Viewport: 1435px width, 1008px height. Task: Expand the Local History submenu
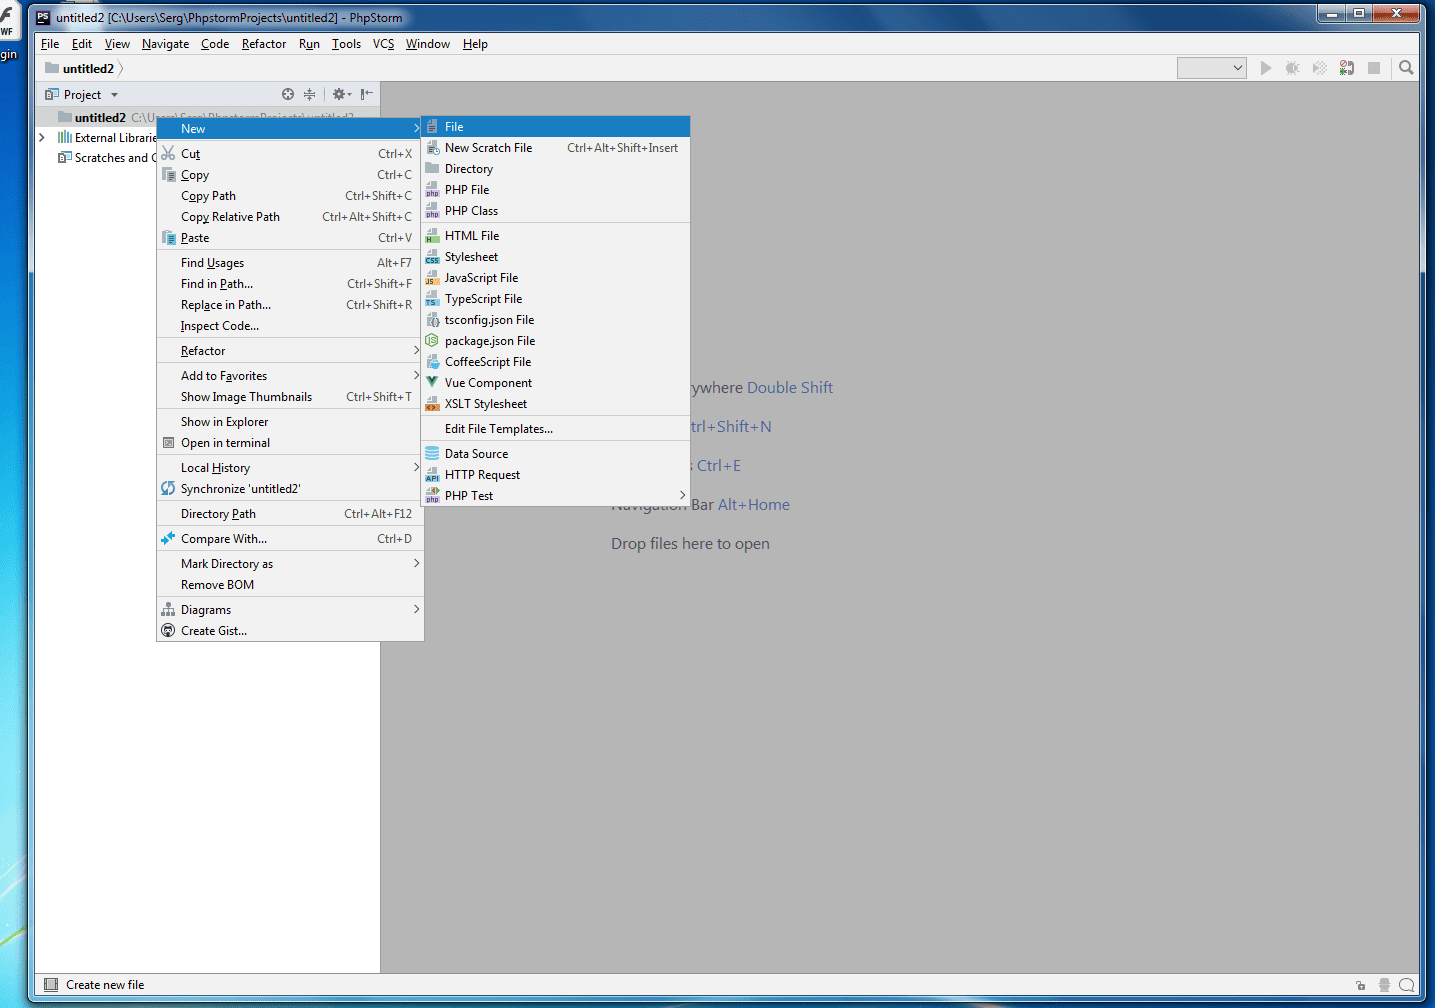290,468
